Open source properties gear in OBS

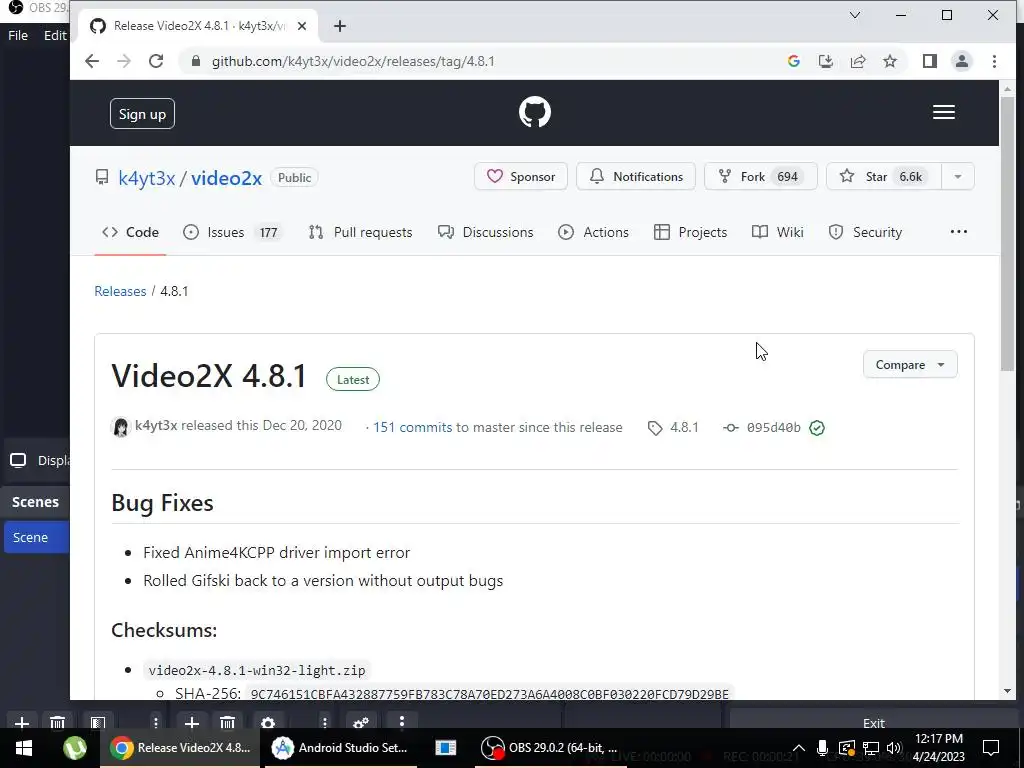coord(268,723)
